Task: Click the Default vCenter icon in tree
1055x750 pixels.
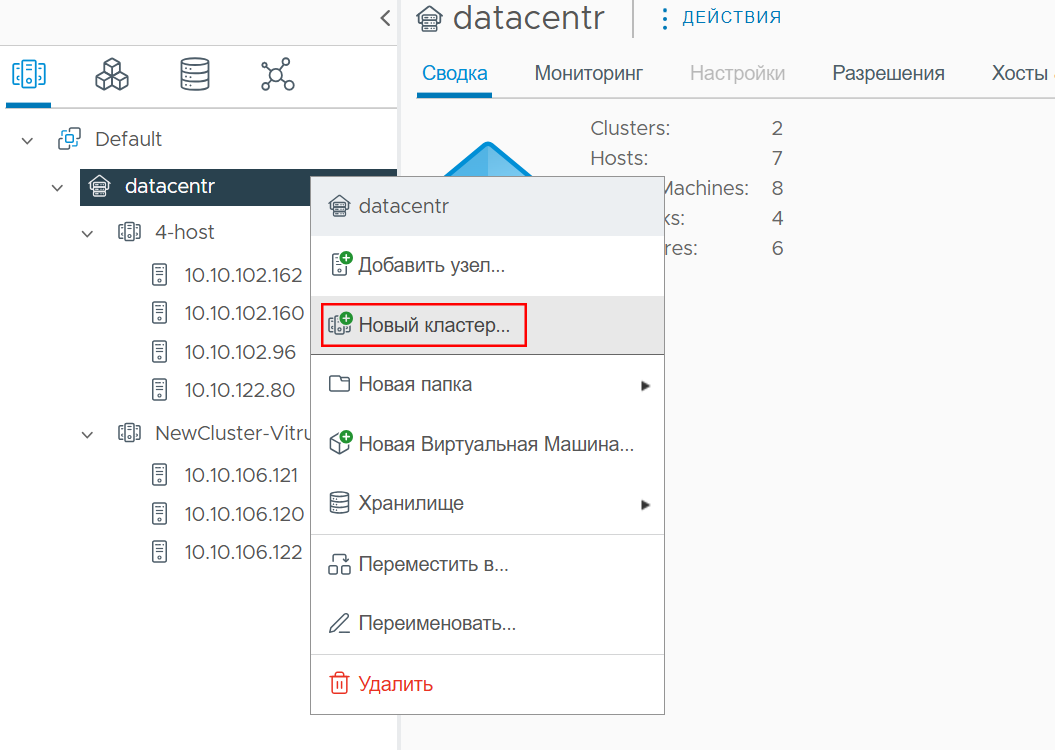Action: click(69, 139)
